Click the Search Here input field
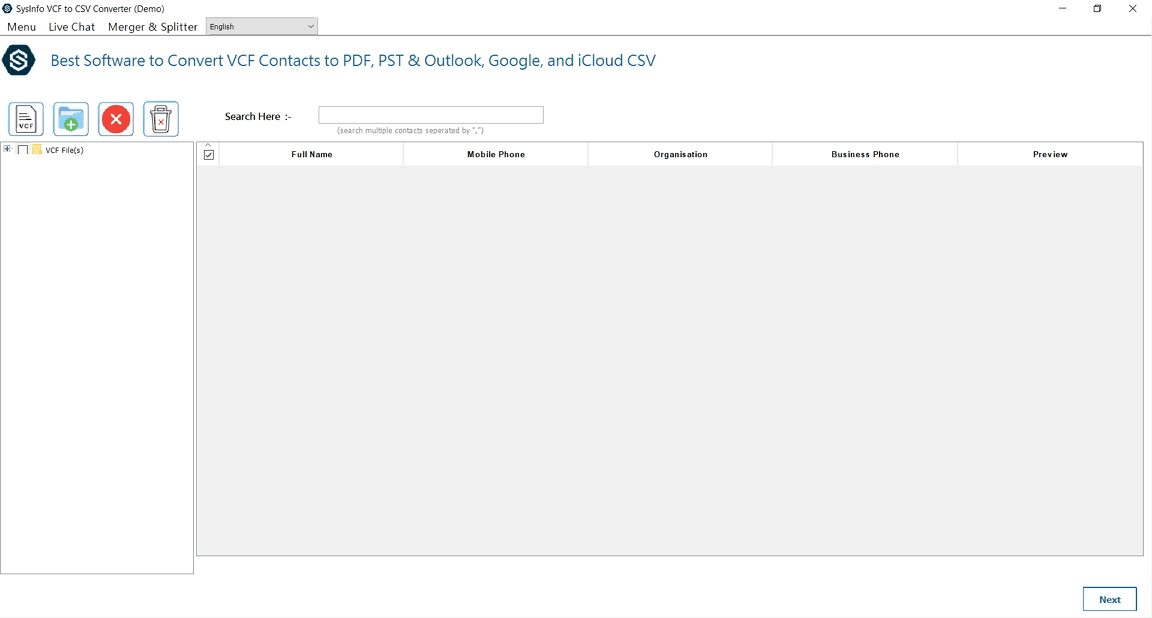This screenshot has height=618, width=1152. (431, 115)
